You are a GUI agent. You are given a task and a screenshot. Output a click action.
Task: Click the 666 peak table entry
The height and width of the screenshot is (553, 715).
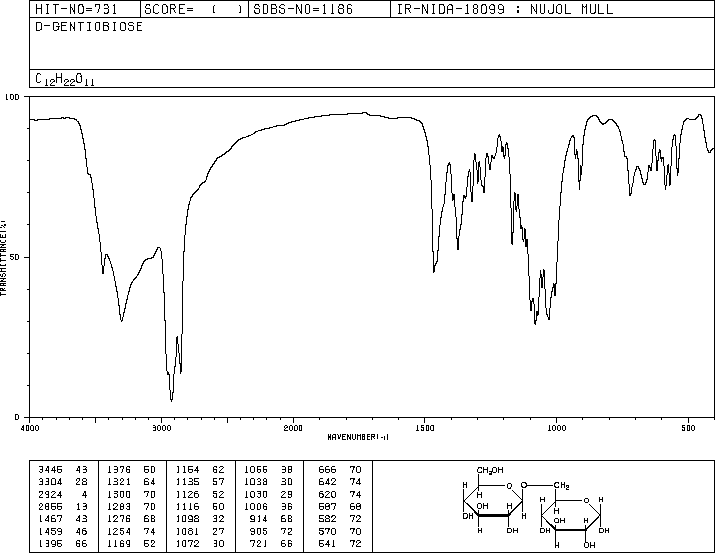(340, 470)
